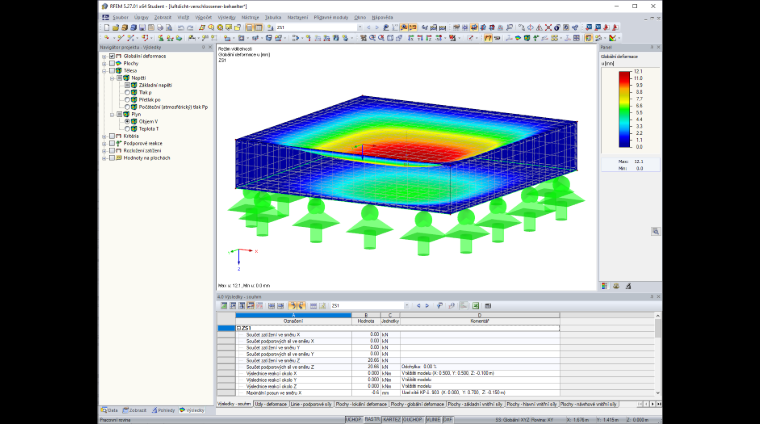The width and height of the screenshot is (760, 424).
Task: Click the green support display icon in toolbar
Action: click(536, 38)
